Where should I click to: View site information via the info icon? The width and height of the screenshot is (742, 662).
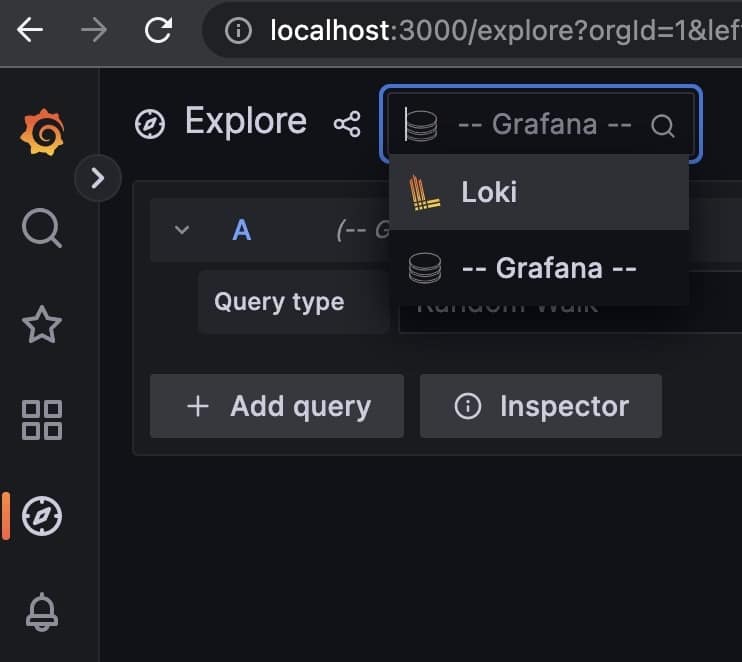[x=238, y=31]
